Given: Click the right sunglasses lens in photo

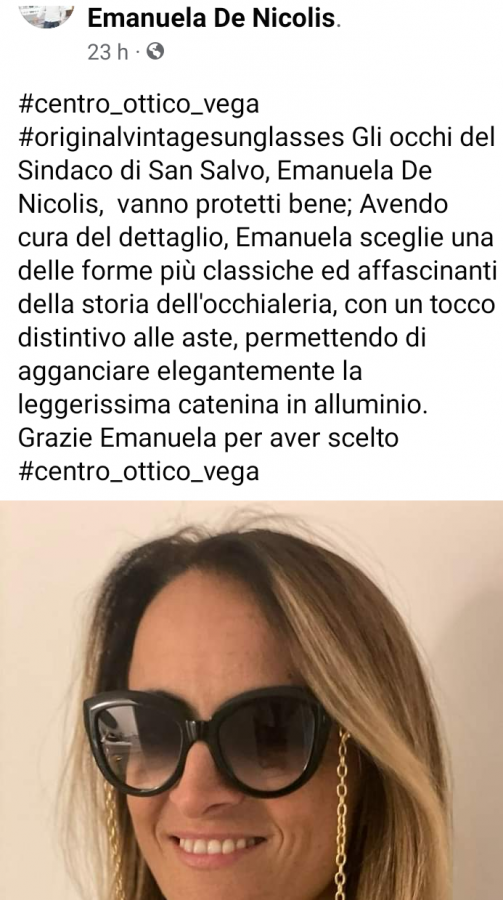Looking at the screenshot, I should coord(269,740).
